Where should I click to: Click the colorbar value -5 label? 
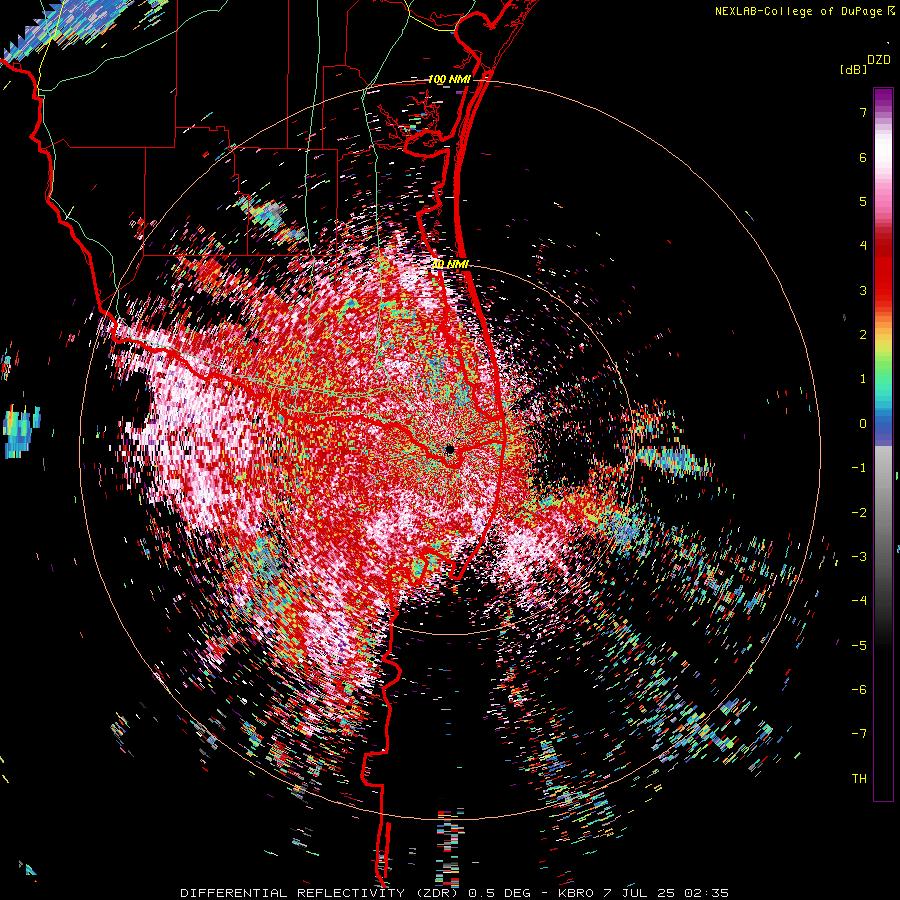(859, 646)
